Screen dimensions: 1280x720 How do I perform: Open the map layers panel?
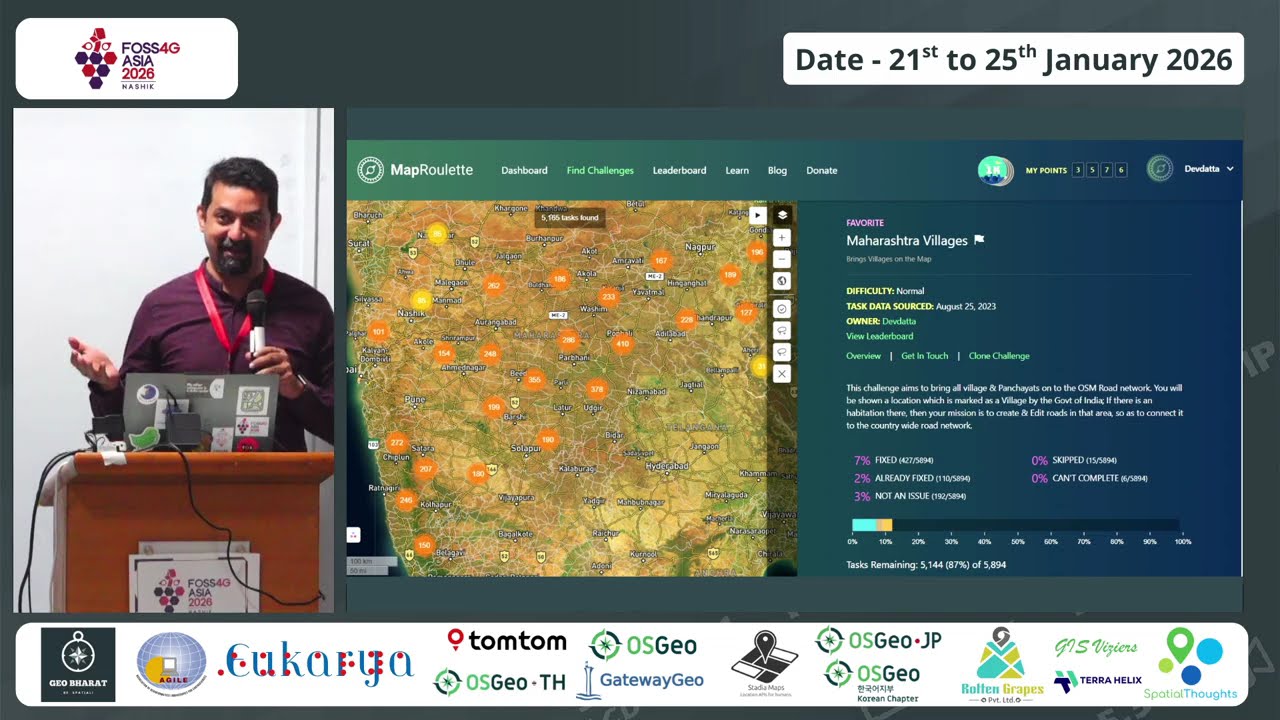coord(782,215)
